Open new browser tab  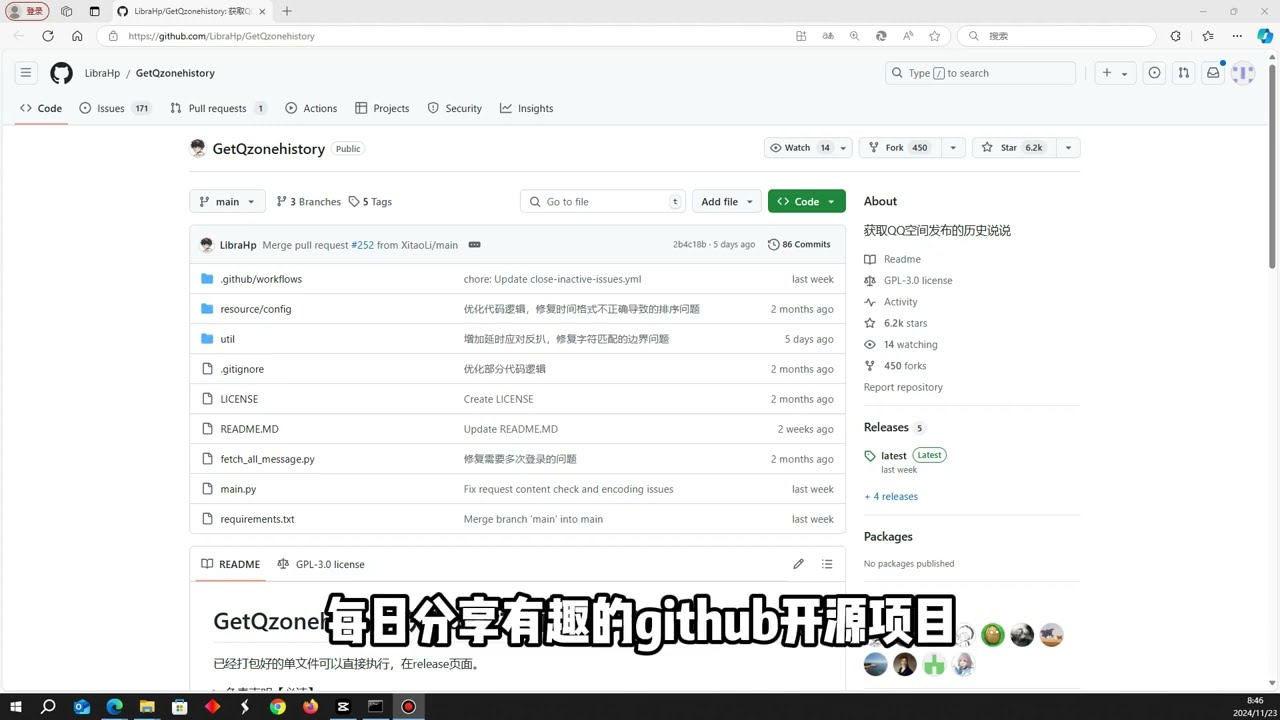(287, 11)
